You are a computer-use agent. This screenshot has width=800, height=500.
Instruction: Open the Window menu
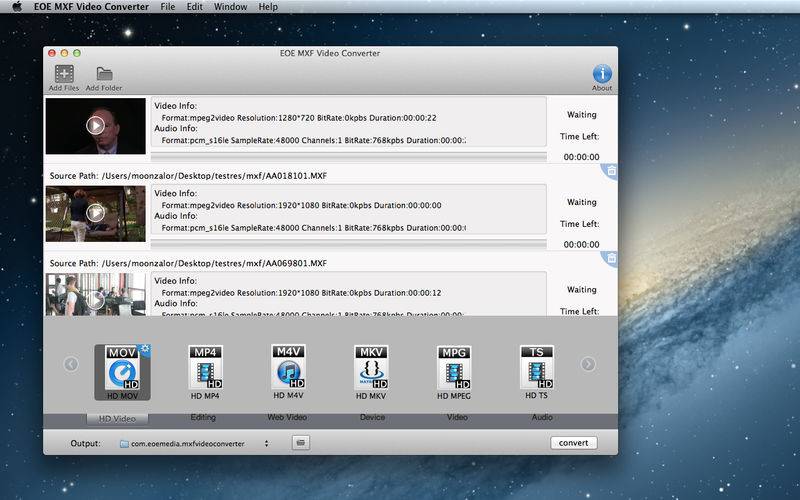pyautogui.click(x=231, y=7)
